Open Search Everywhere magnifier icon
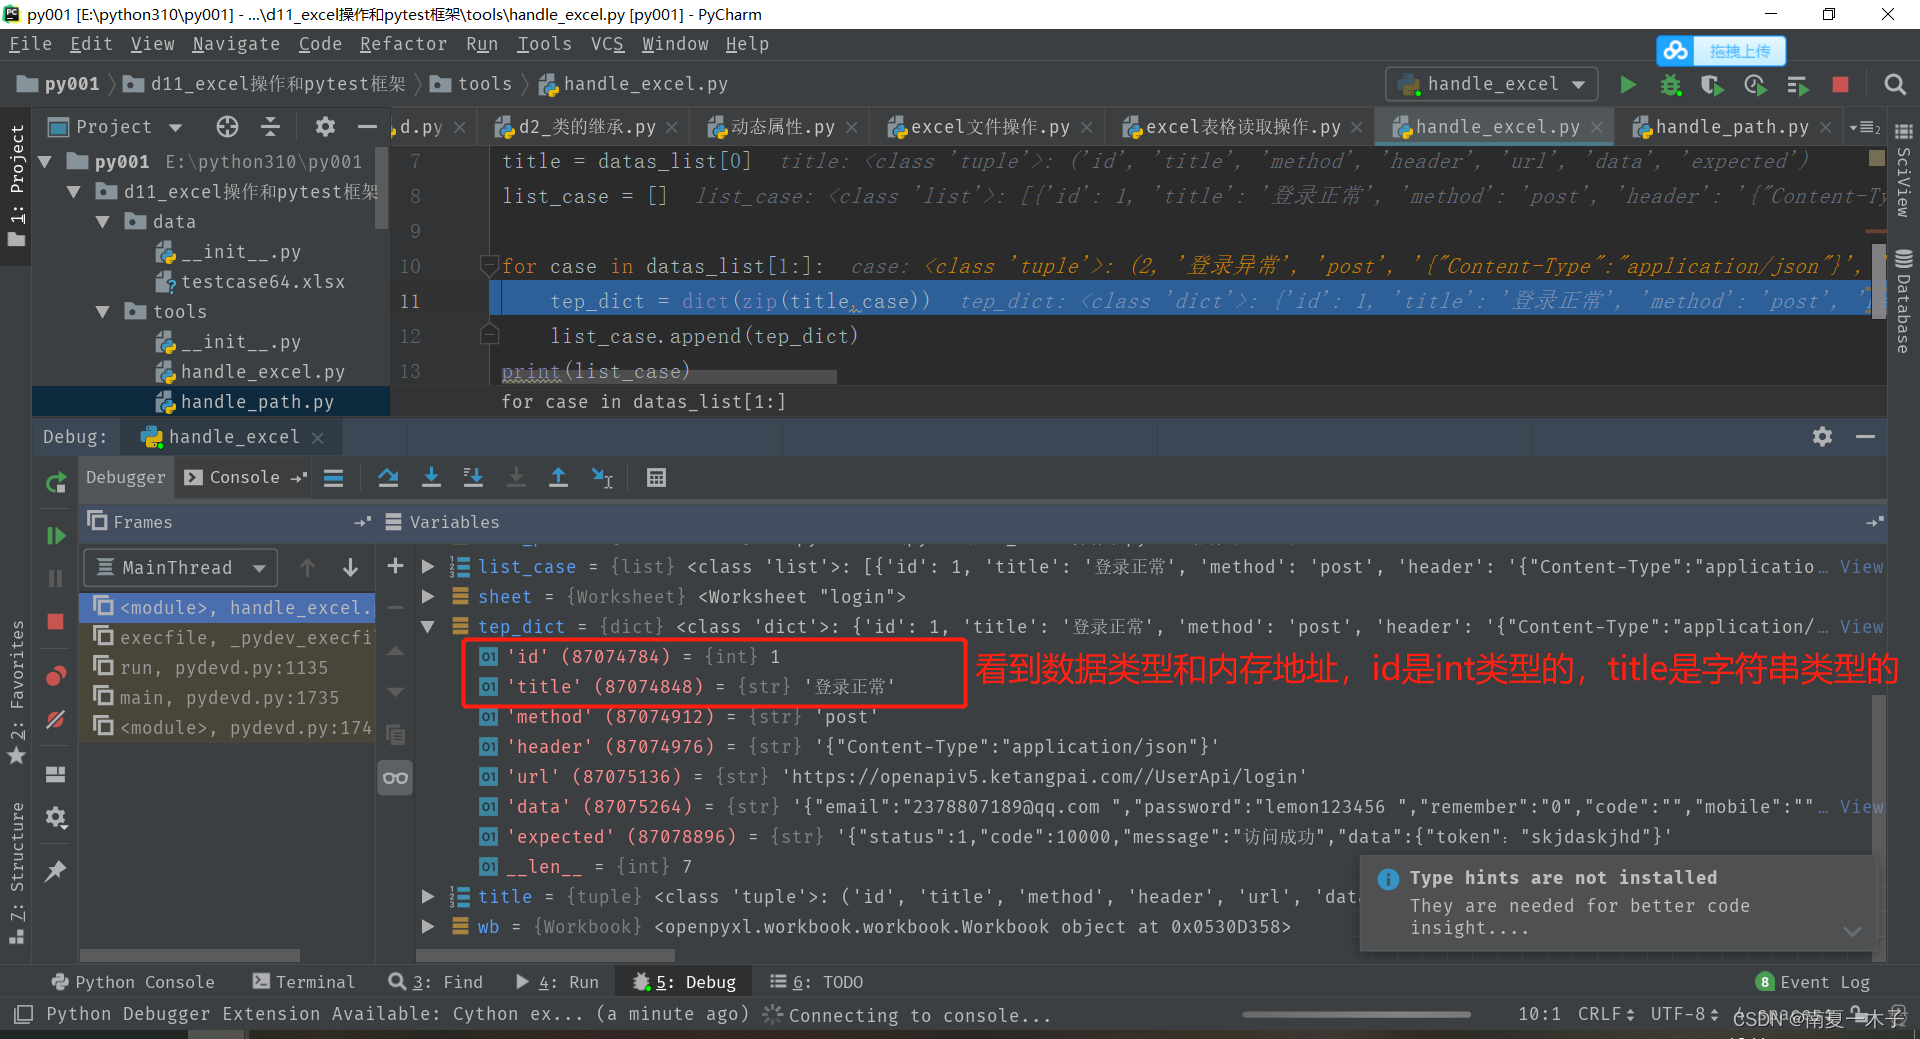 [x=1895, y=85]
